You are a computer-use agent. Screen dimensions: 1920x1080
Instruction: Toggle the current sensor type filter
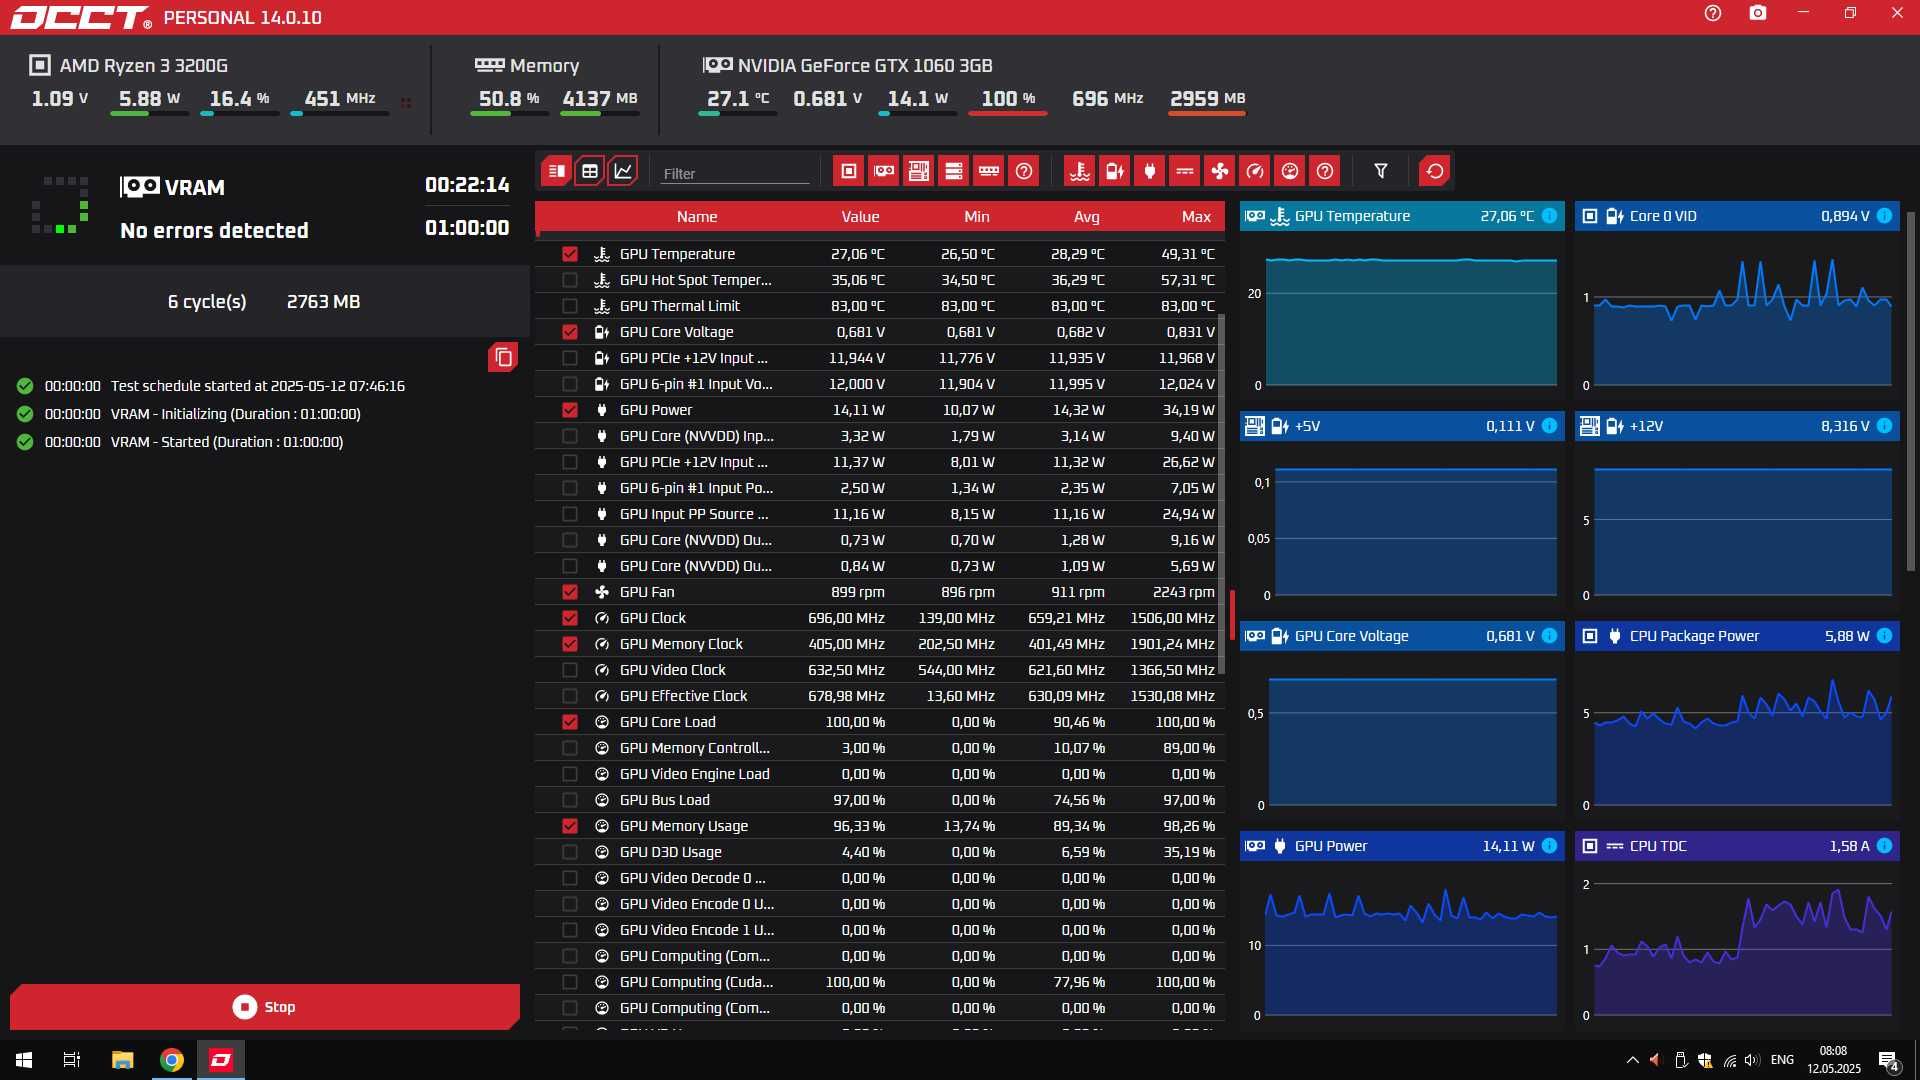[1185, 171]
